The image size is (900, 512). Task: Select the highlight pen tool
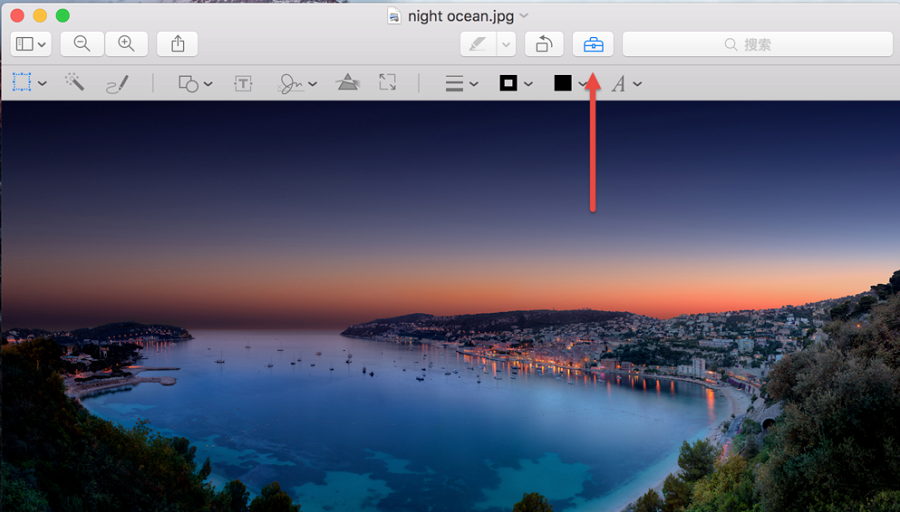tap(478, 44)
